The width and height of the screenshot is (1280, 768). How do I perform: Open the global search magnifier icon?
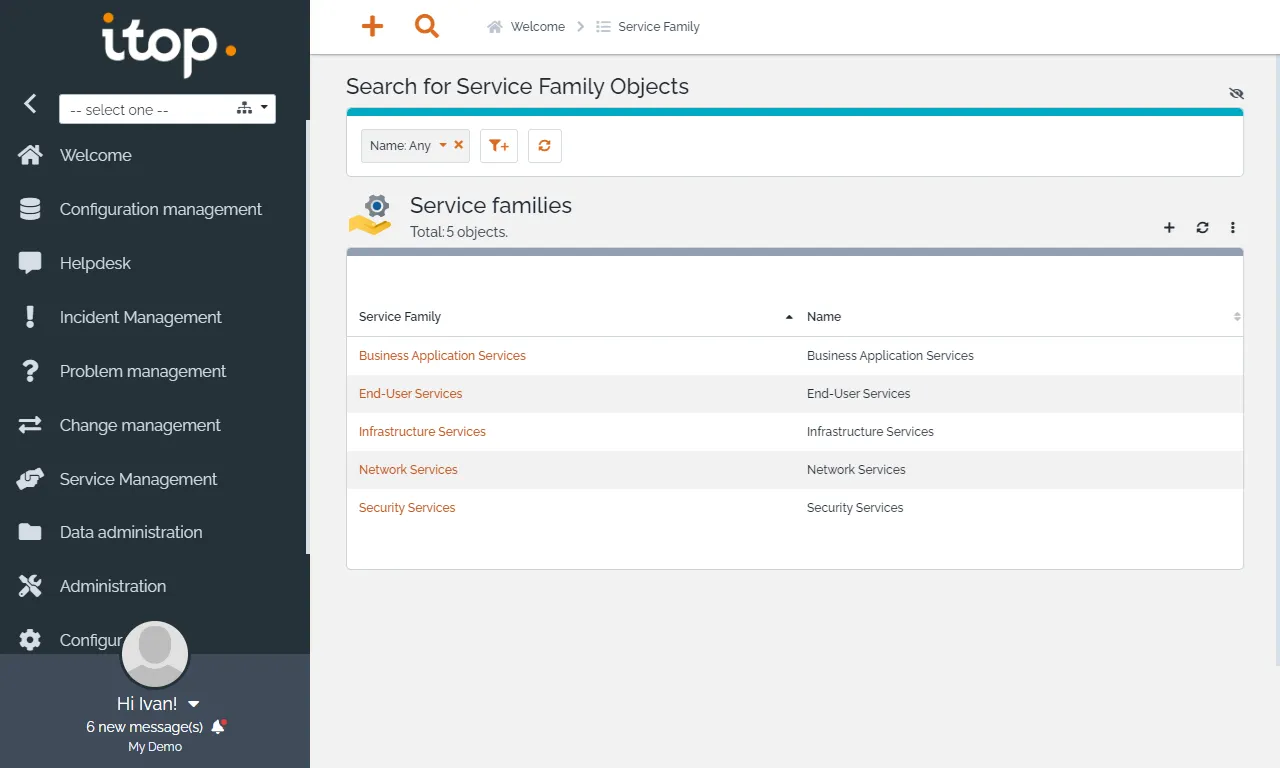coord(427,26)
